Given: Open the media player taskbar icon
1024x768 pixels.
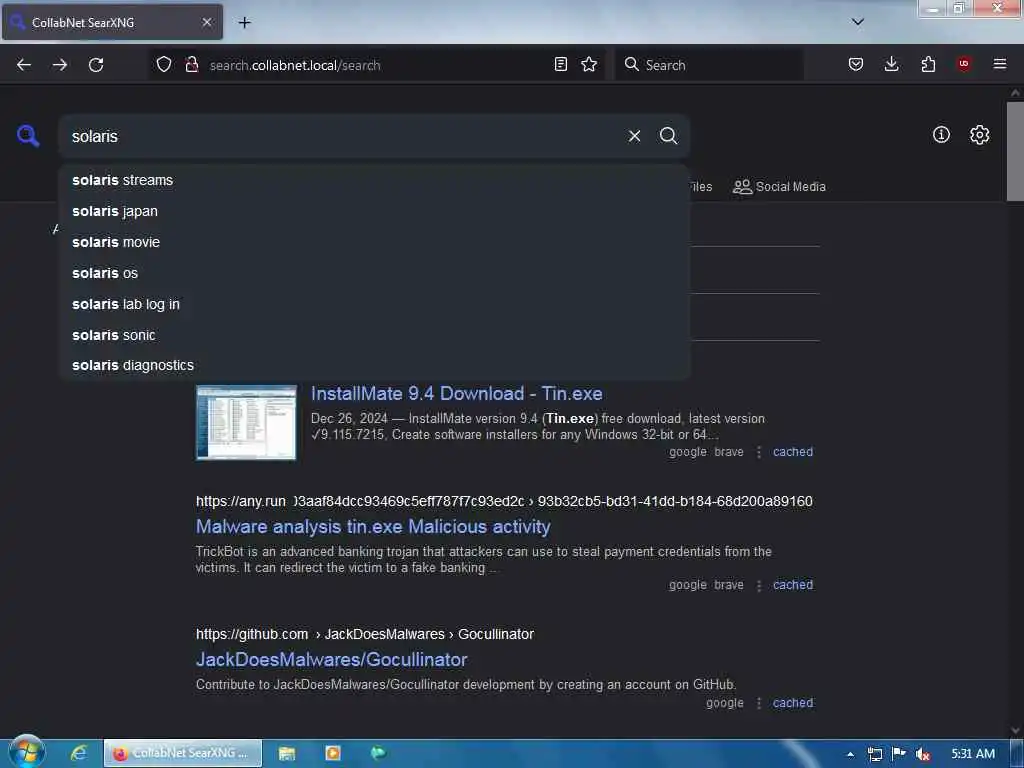Looking at the screenshot, I should (x=332, y=753).
